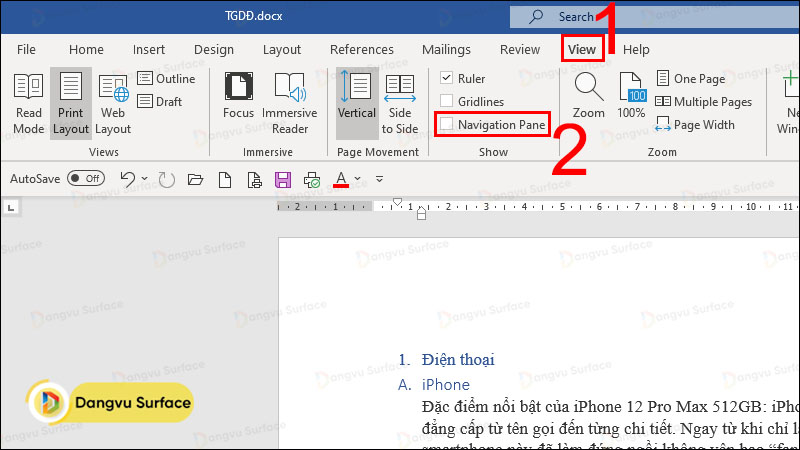This screenshot has height=450, width=800.
Task: Click Quick Print icon
Action: [312, 179]
